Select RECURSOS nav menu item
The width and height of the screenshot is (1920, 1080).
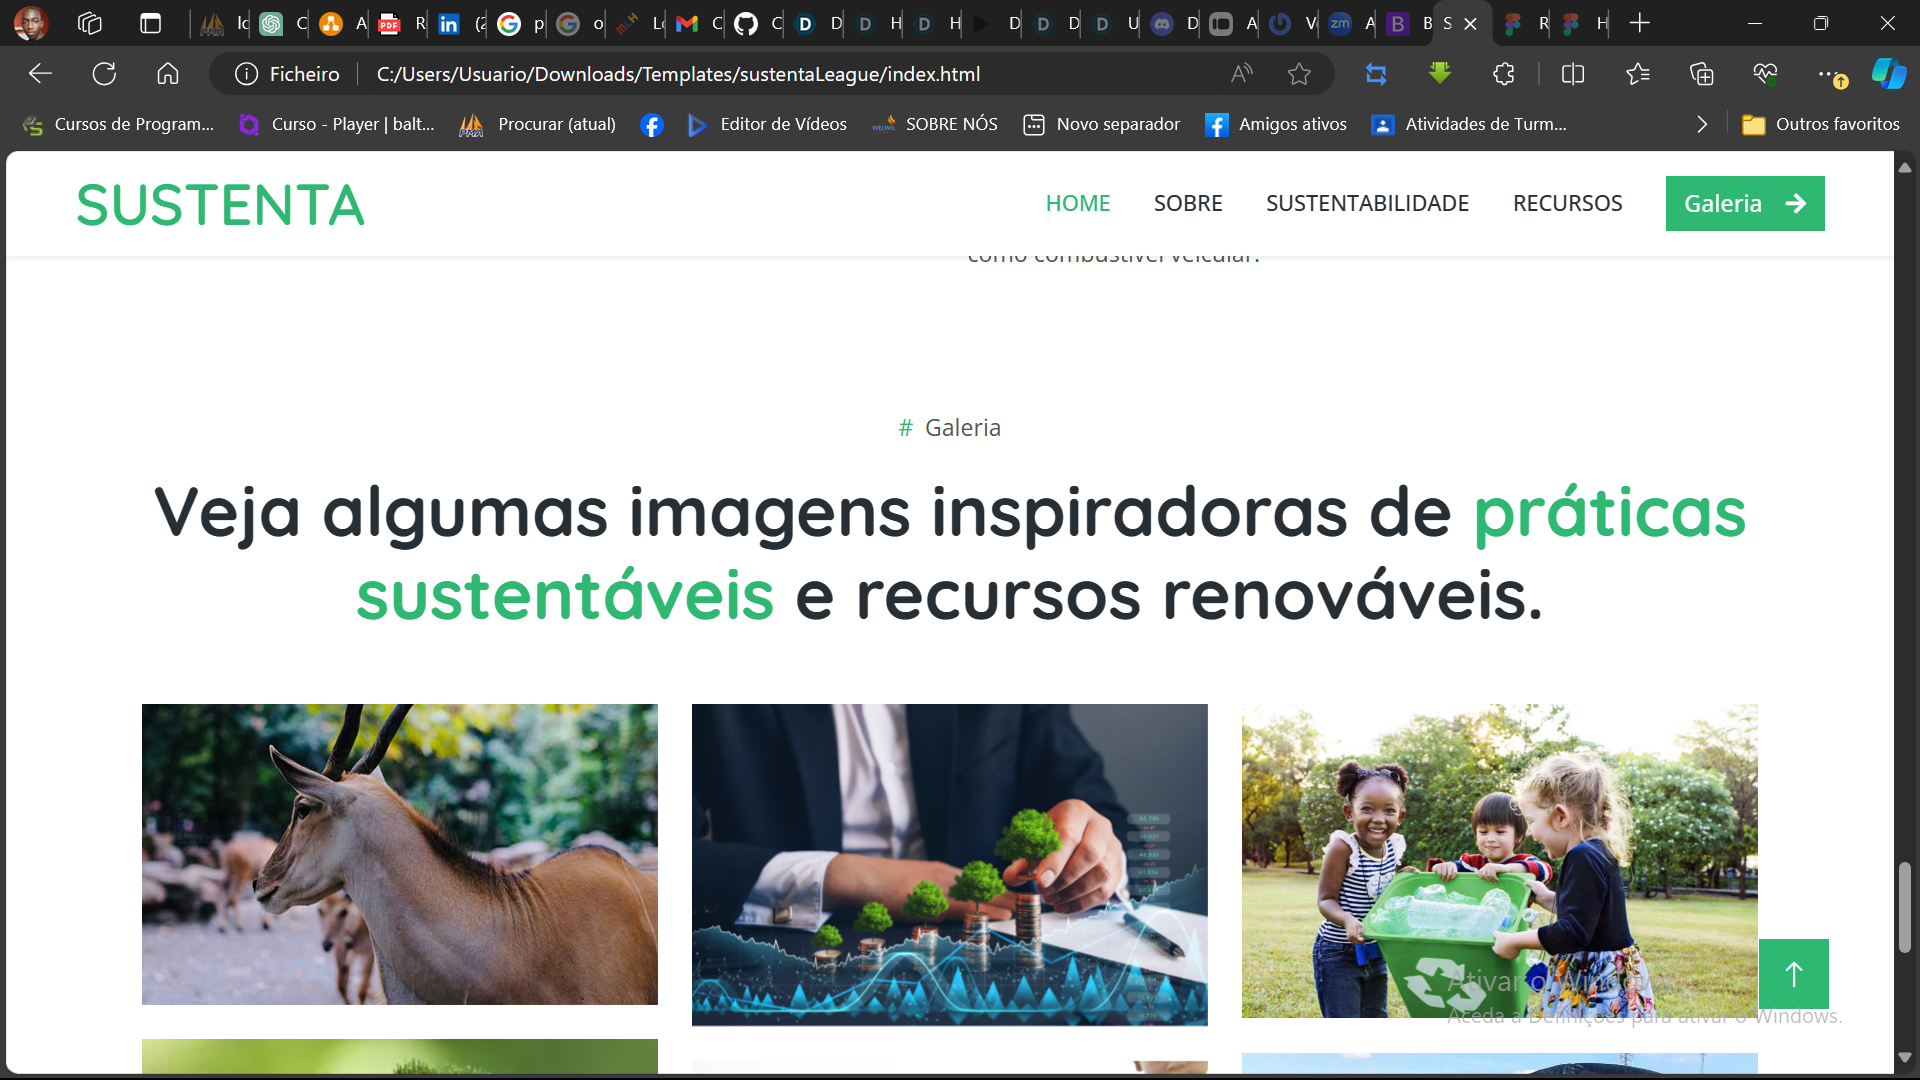pyautogui.click(x=1567, y=203)
